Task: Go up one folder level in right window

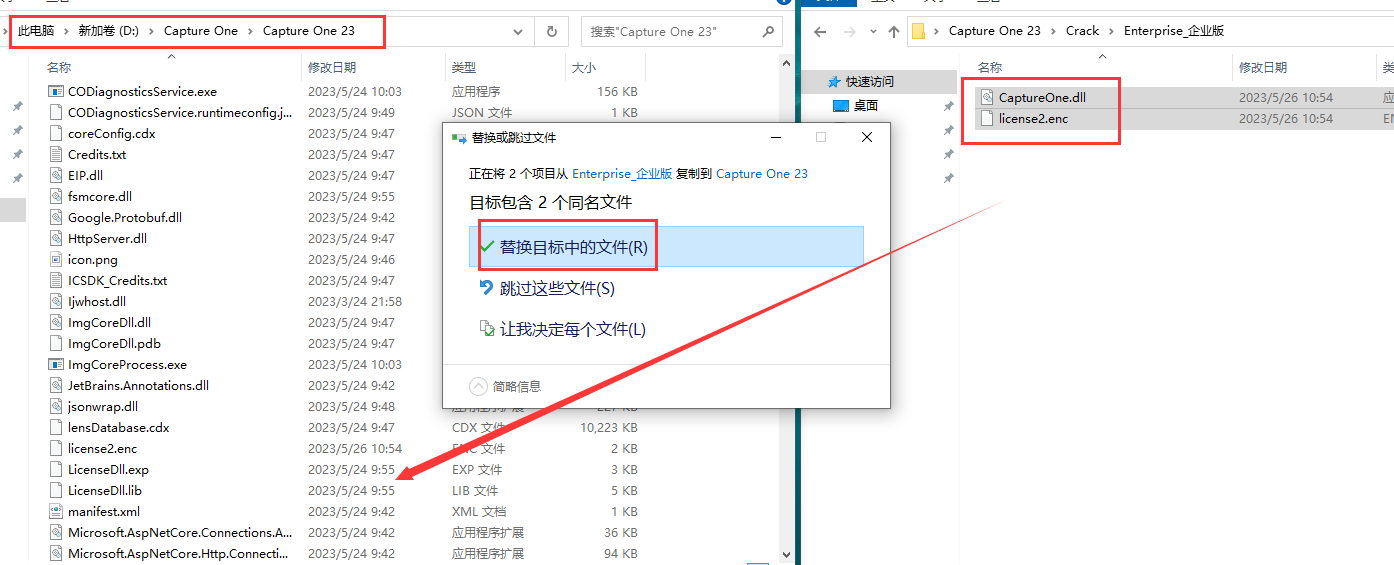Action: (x=894, y=32)
